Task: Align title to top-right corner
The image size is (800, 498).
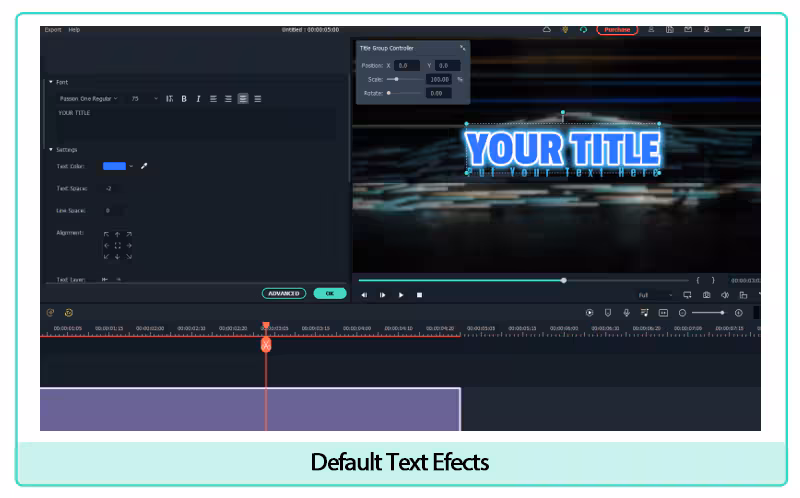Action: [129, 234]
